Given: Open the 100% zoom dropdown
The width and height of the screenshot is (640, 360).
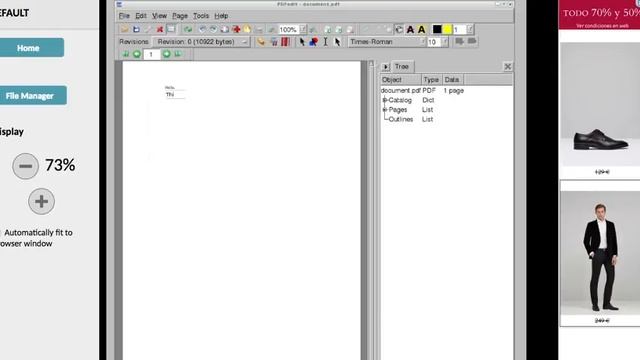Looking at the screenshot, I should [303, 29].
